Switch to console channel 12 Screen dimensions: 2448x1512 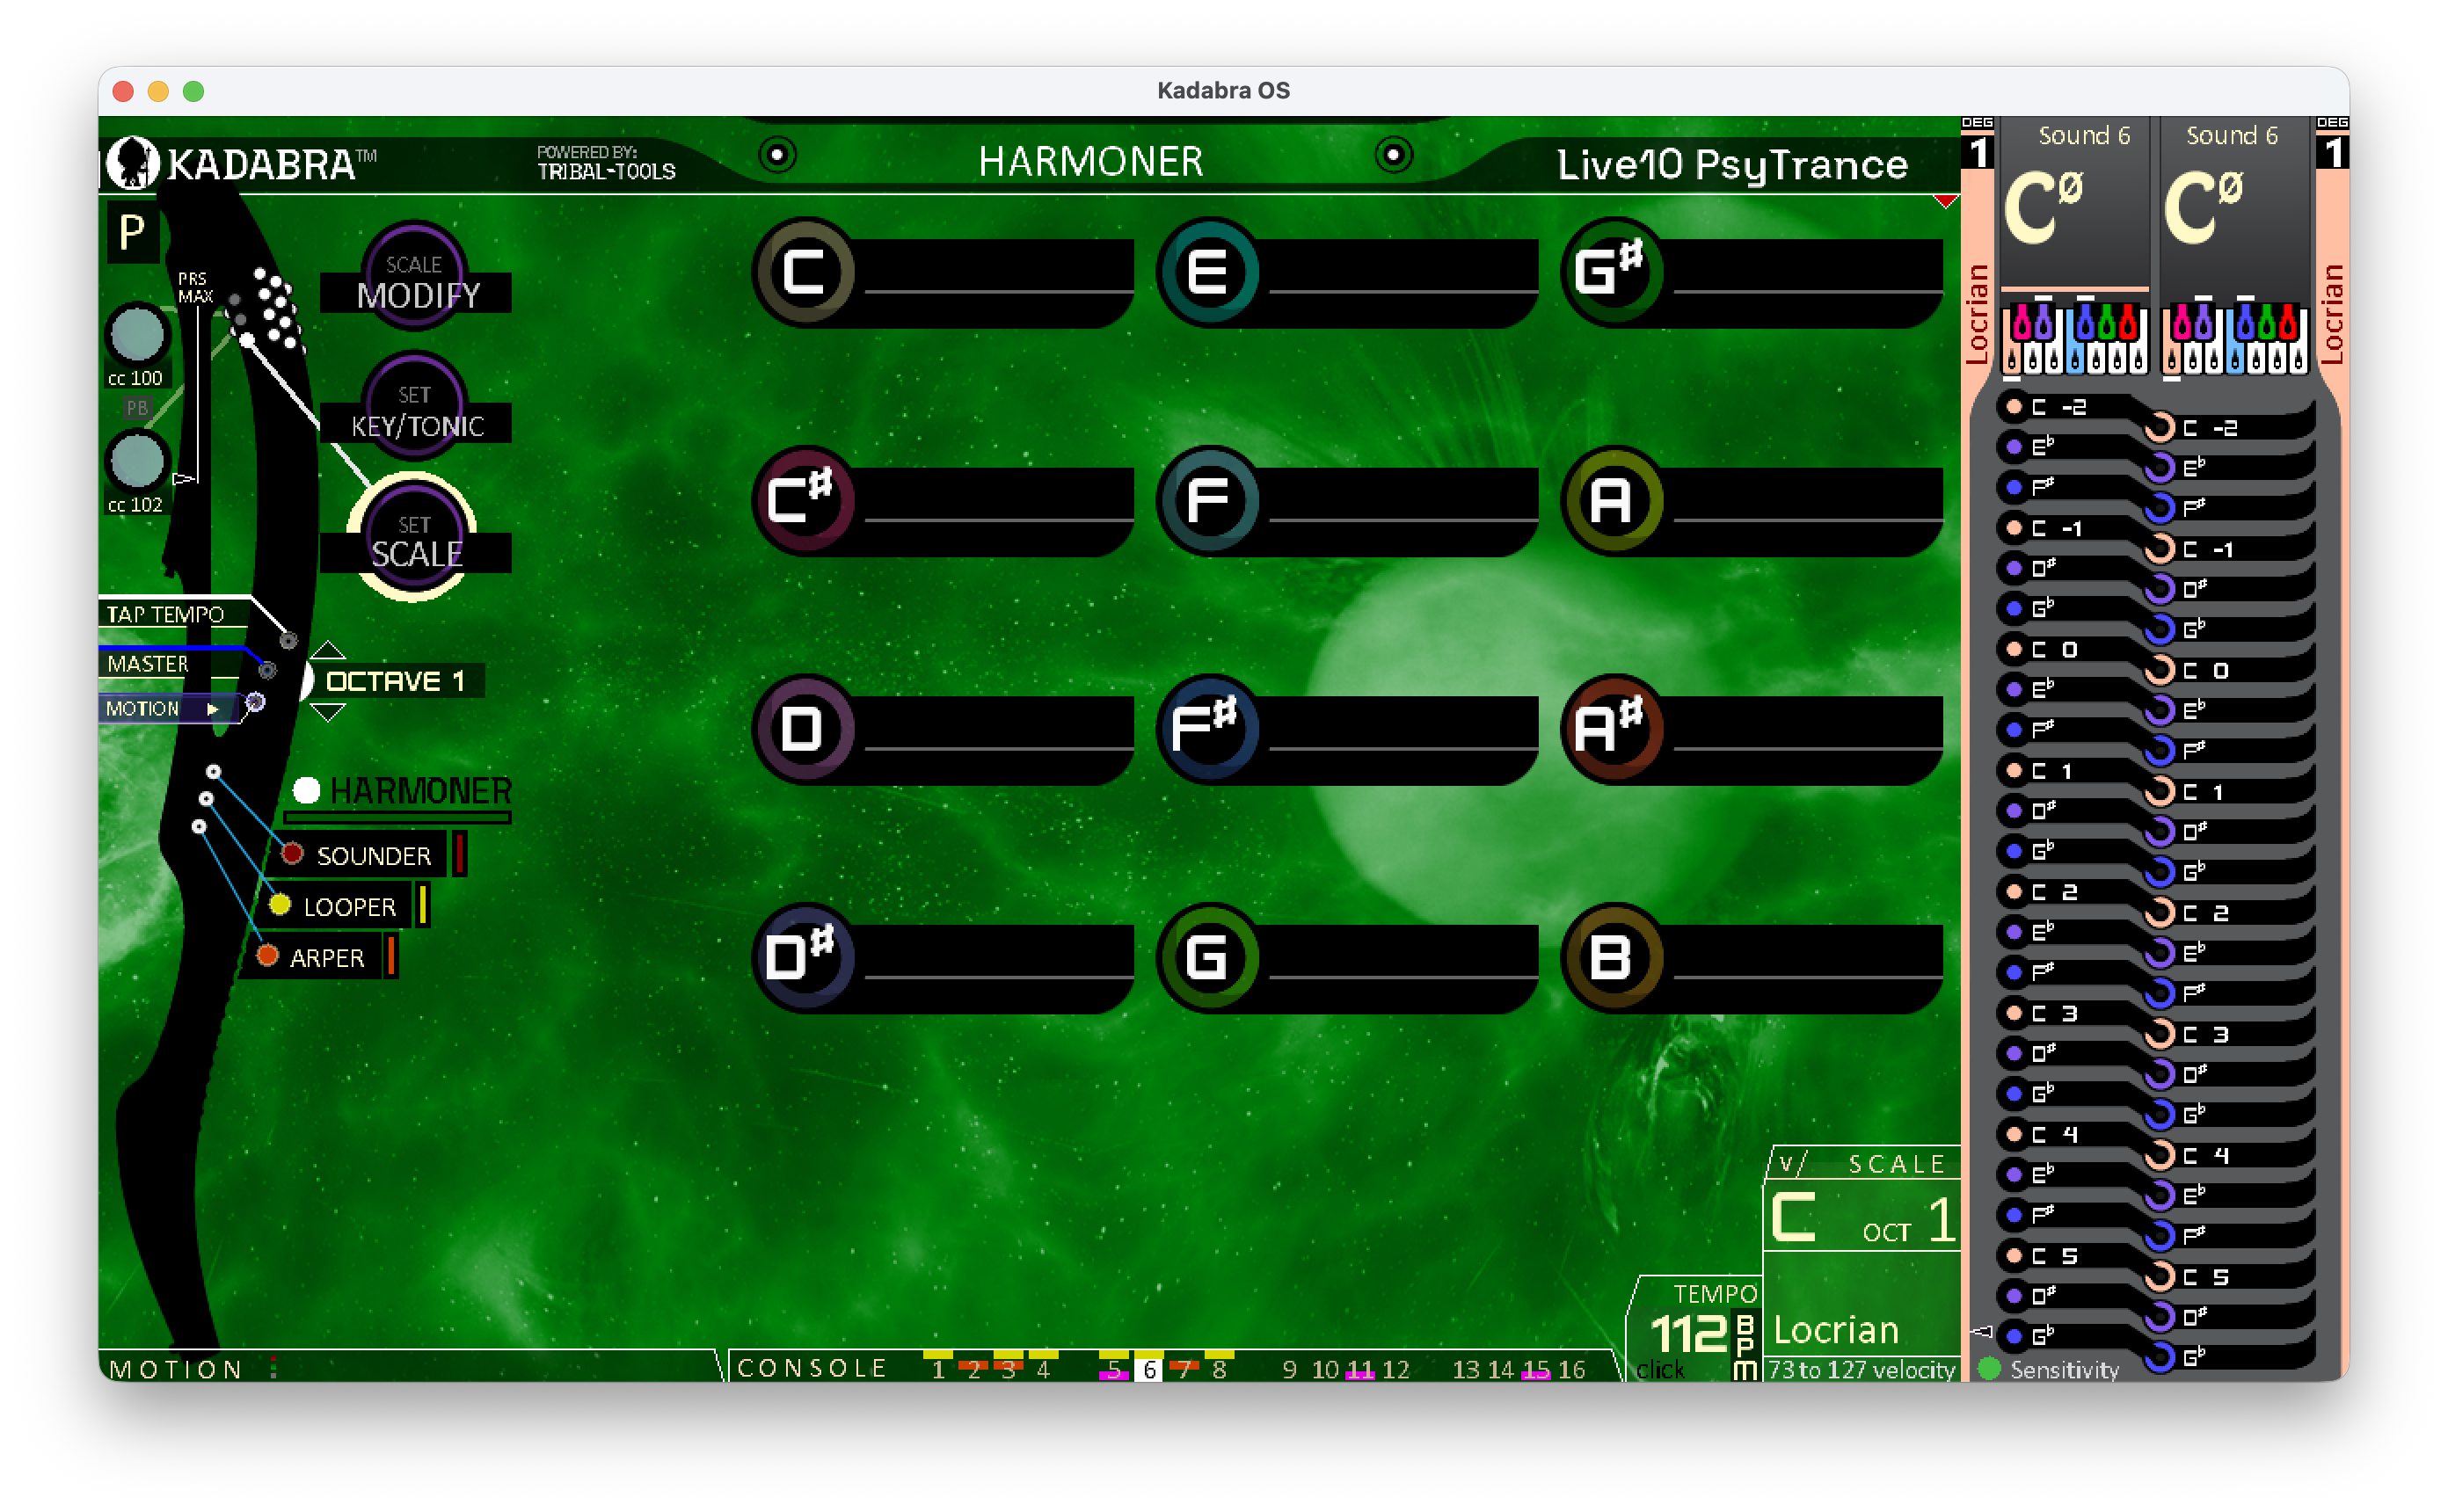1396,1369
